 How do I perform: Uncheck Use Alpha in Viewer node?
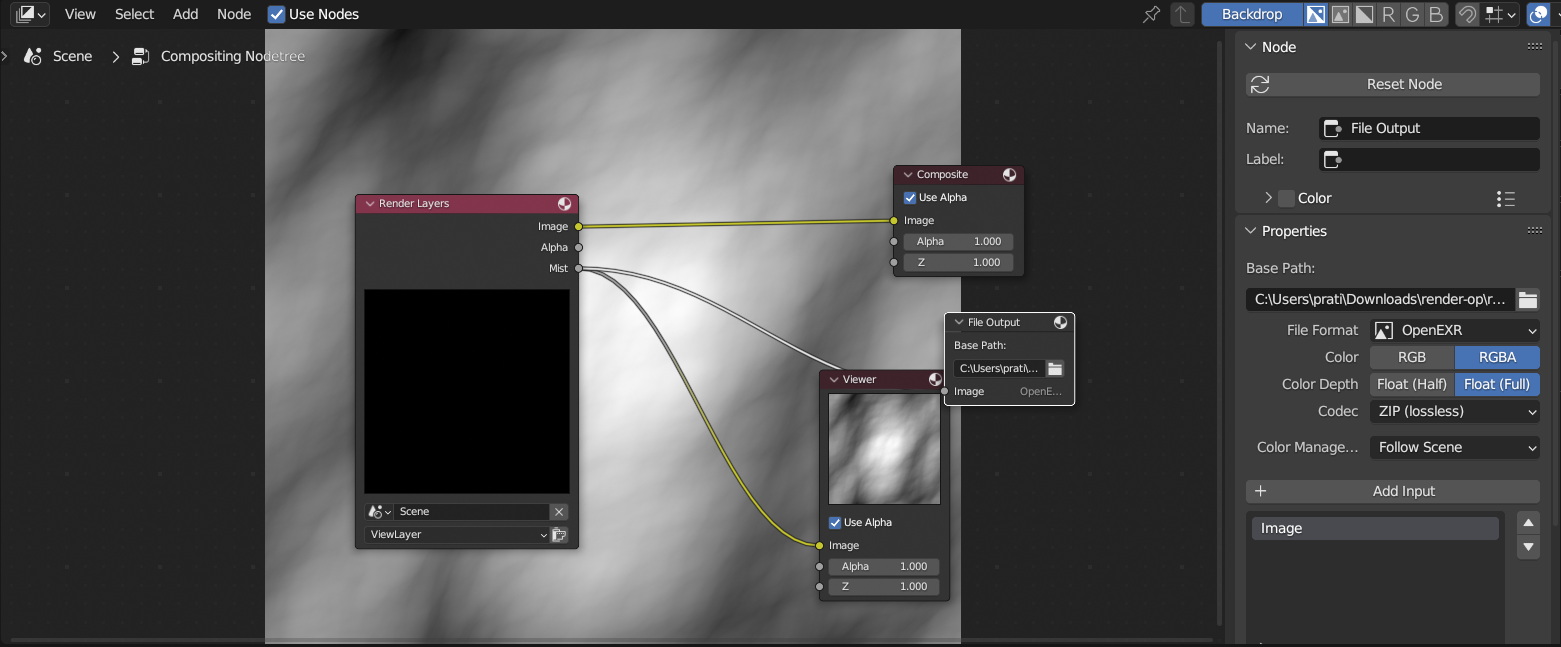click(x=835, y=522)
